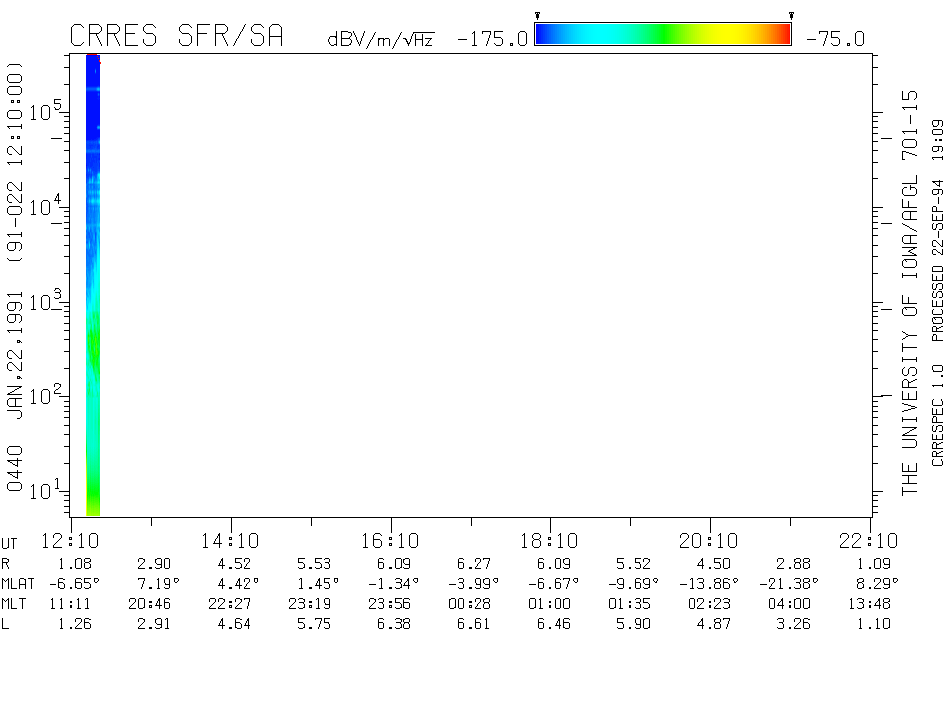The height and width of the screenshot is (720, 945).
Task: Click the University of Iowa/AFGL vertical text
Action: [x=909, y=292]
